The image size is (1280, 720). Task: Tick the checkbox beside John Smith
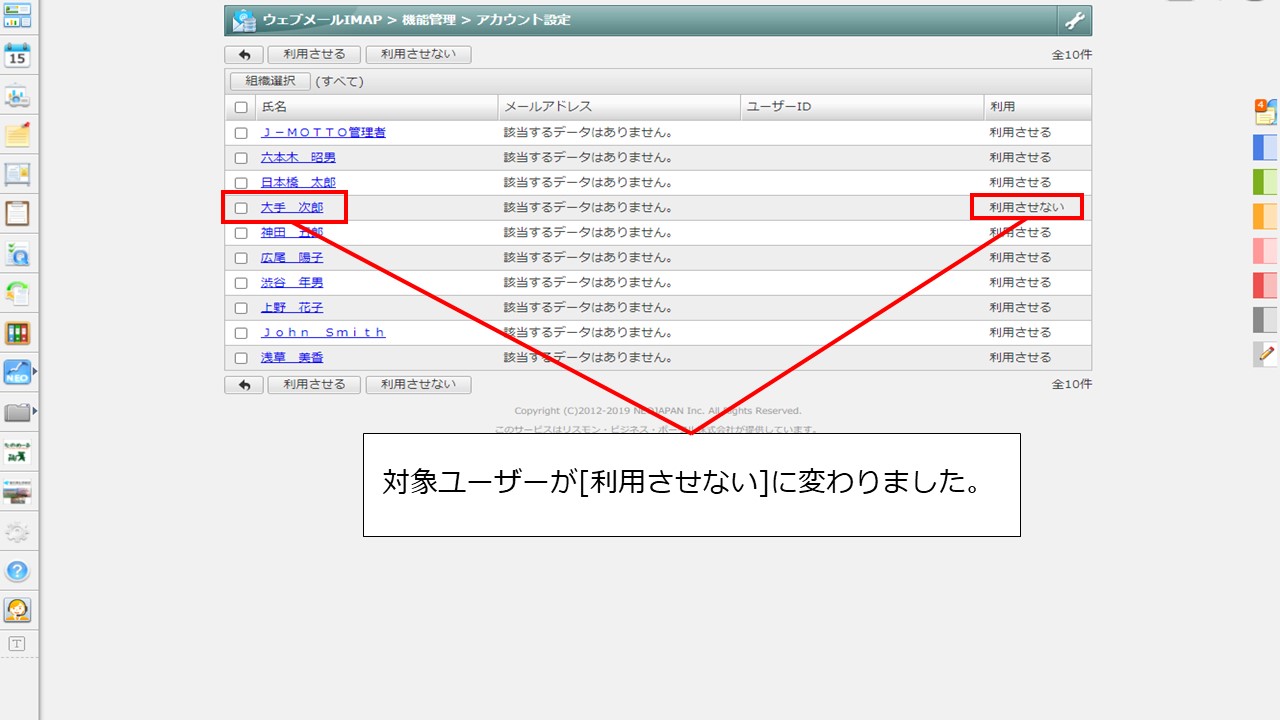(241, 333)
